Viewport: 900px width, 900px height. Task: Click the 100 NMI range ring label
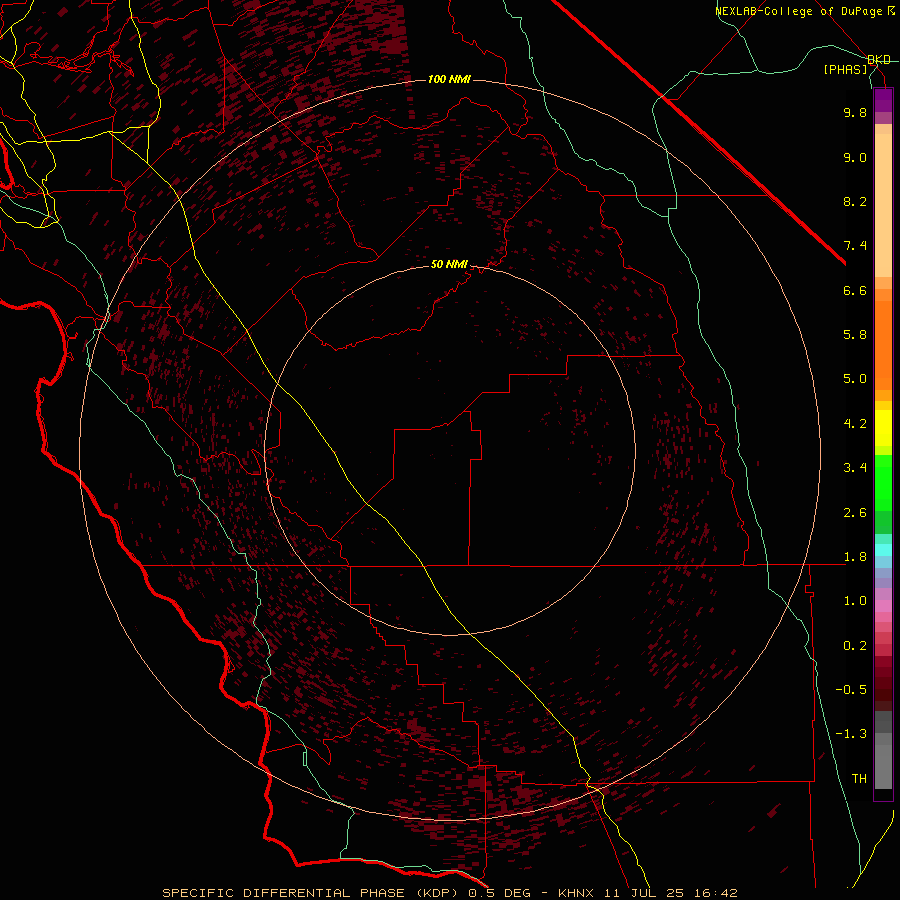[449, 79]
